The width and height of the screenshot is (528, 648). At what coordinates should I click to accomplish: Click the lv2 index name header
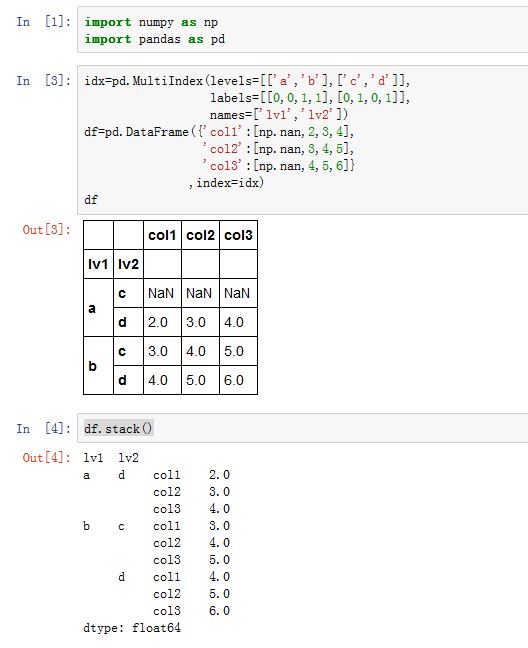coord(128,264)
